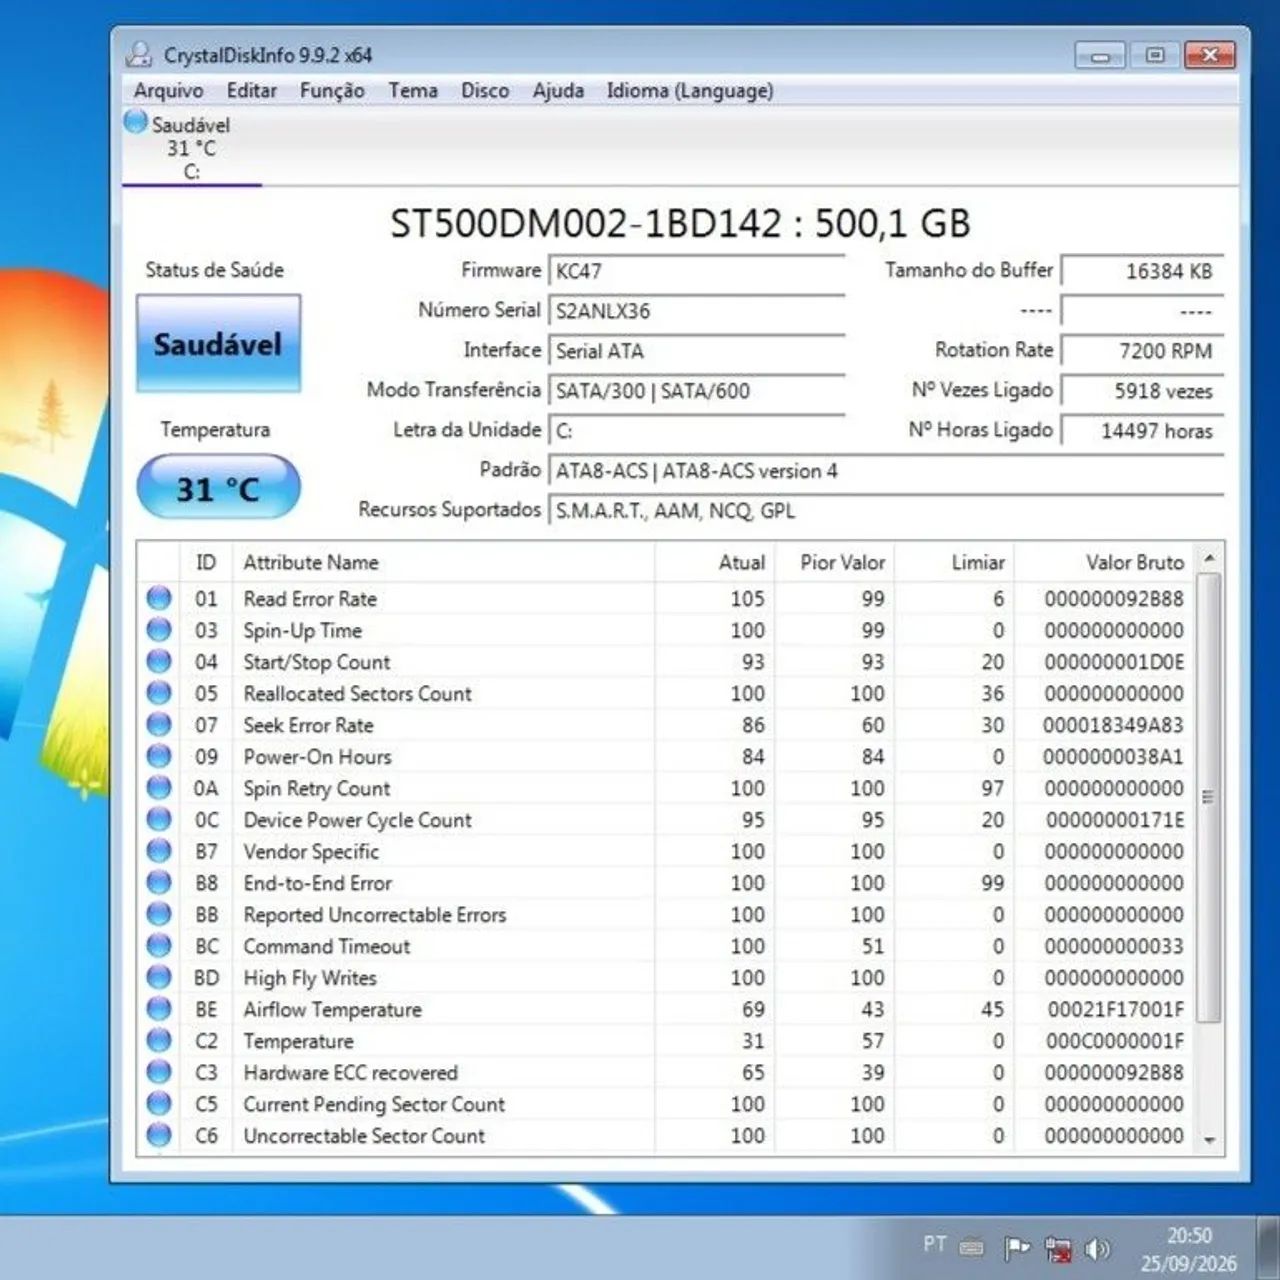This screenshot has width=1280, height=1280.
Task: Open the Arquivo menu
Action: (168, 91)
